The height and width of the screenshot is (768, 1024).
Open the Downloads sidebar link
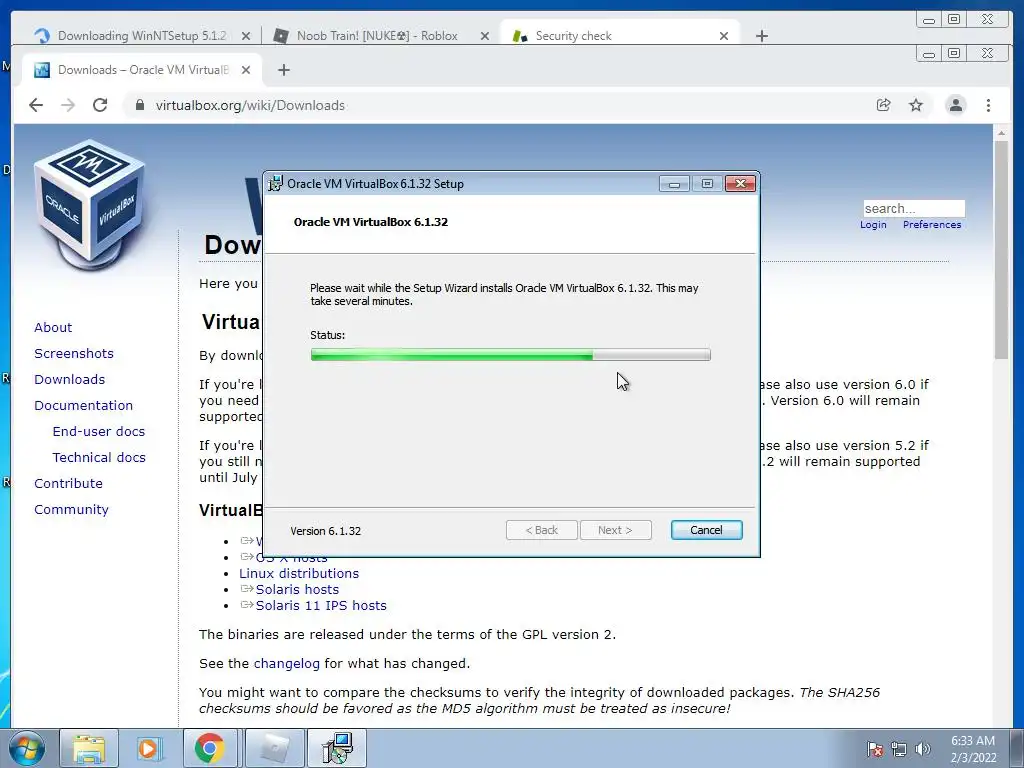69,380
